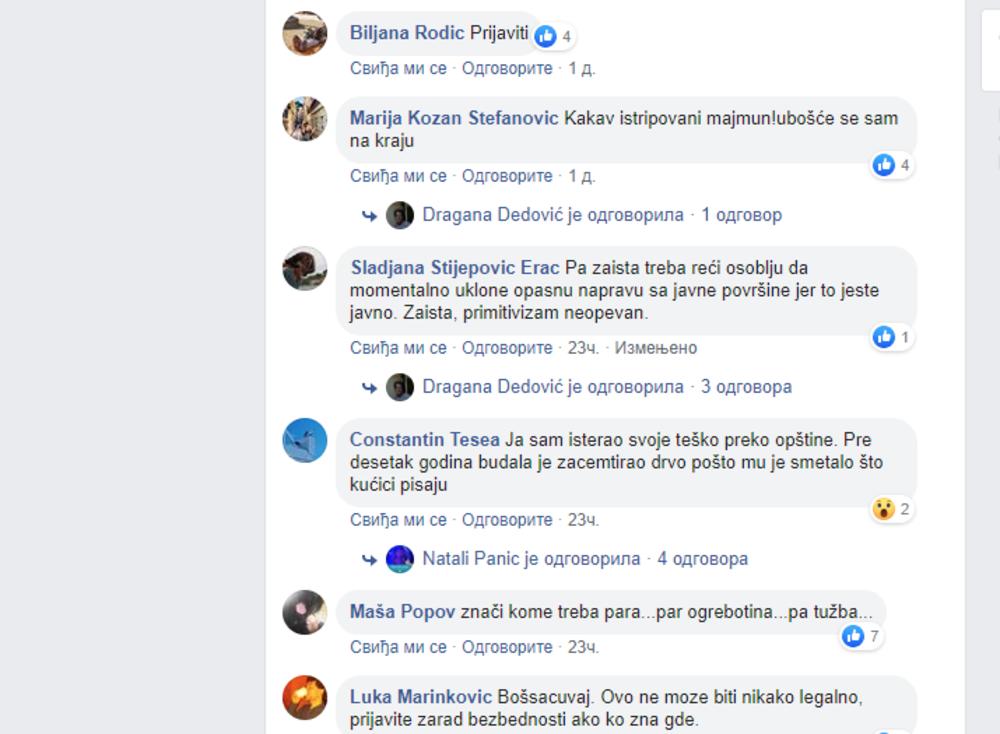This screenshot has width=1000, height=734.
Task: Click the reply arrow icon before '3 одговора'
Action: [369, 387]
